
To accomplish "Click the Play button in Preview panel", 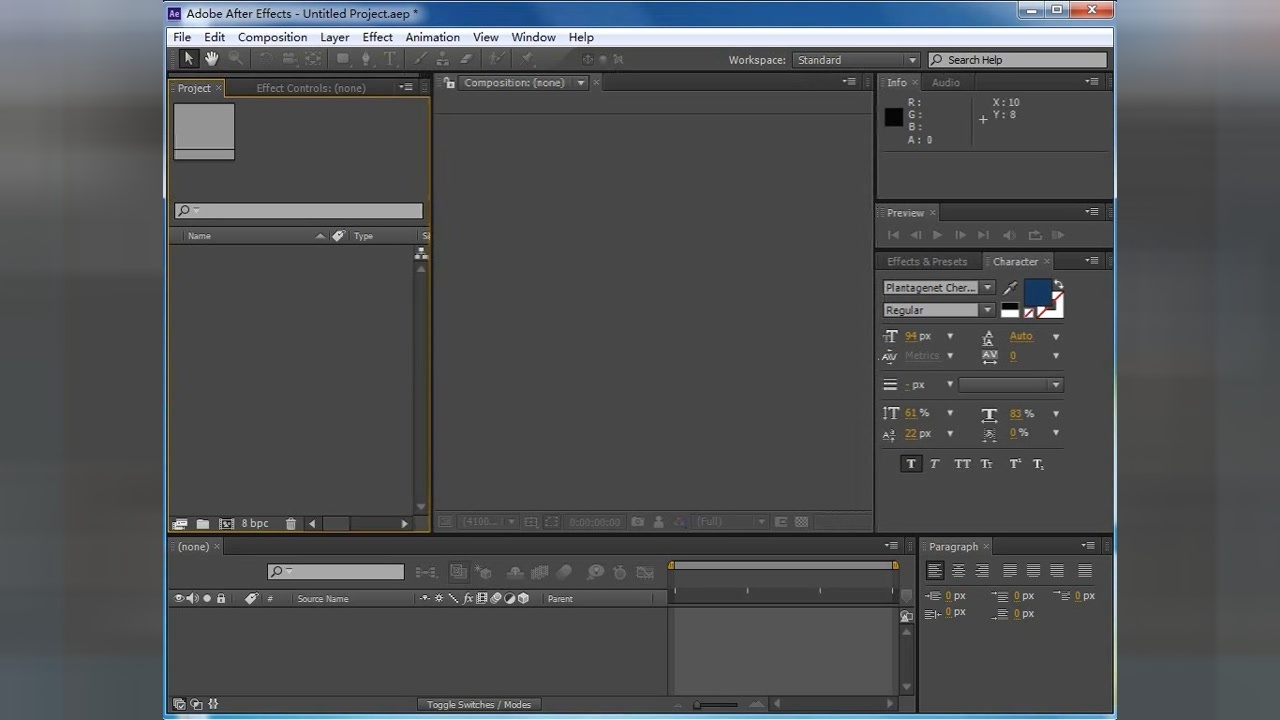I will coord(937,235).
